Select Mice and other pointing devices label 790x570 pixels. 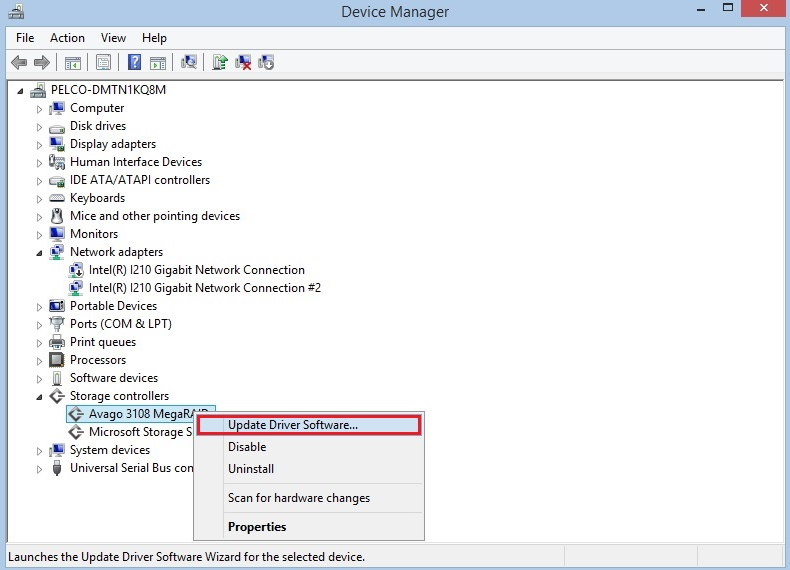pos(155,216)
